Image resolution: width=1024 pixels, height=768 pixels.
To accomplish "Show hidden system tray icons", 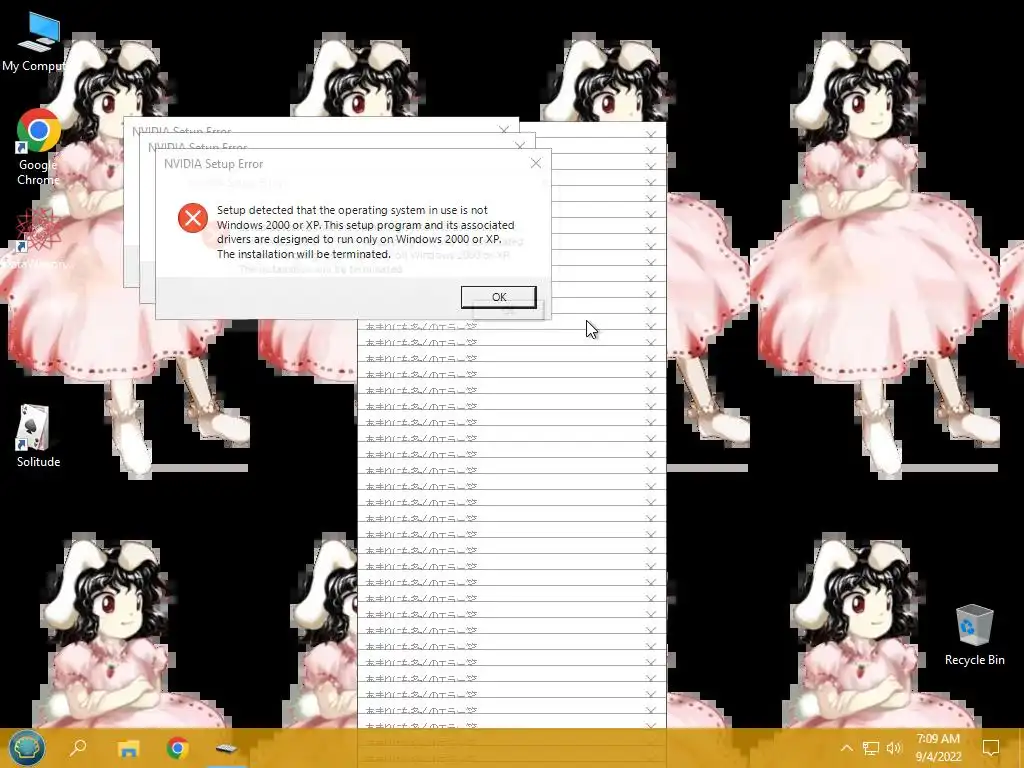I will [x=846, y=748].
